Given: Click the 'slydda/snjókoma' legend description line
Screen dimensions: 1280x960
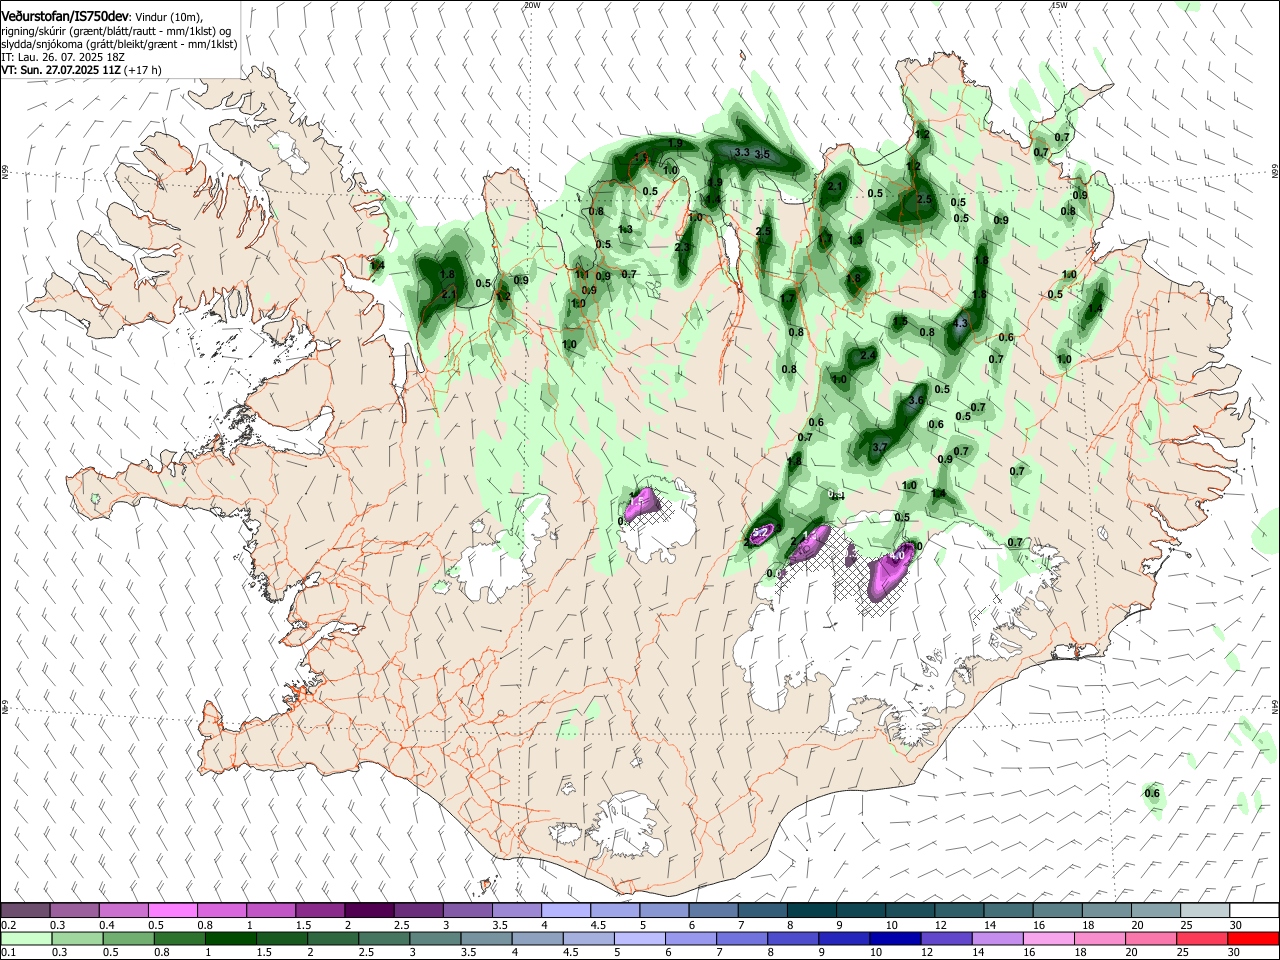Looking at the screenshot, I should [119, 44].
